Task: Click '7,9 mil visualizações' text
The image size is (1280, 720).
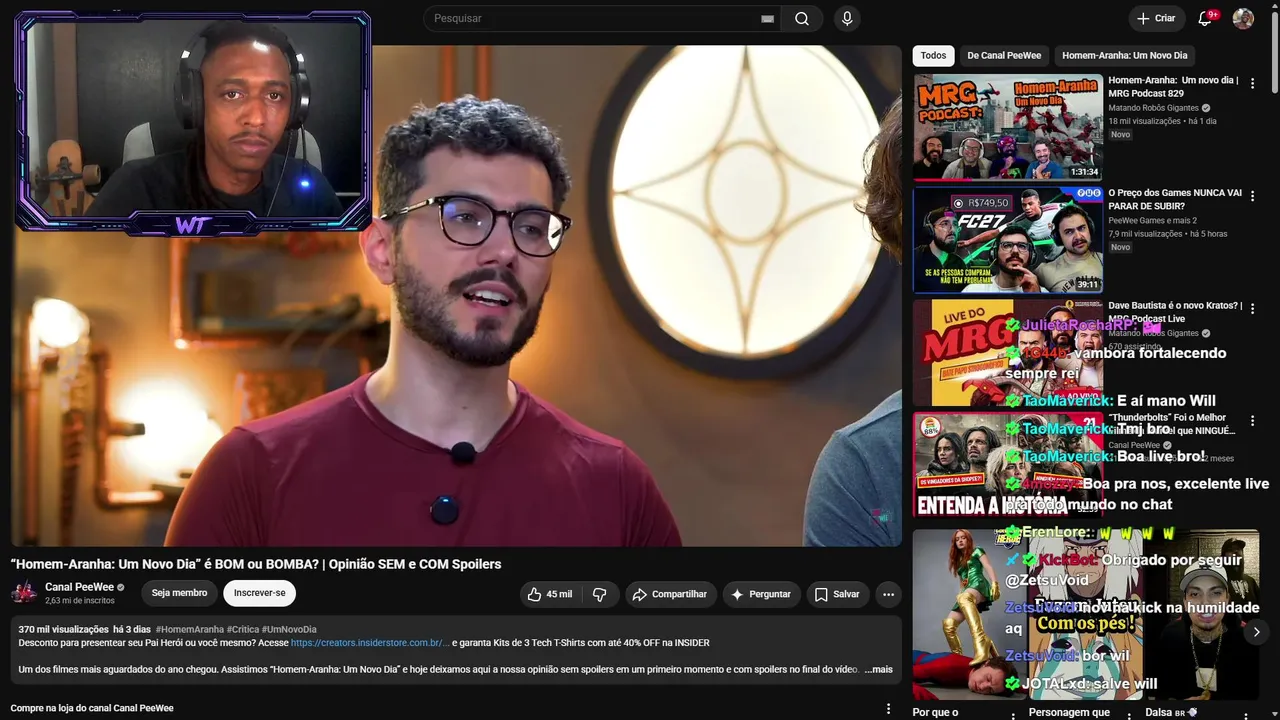Action: 1145,234
